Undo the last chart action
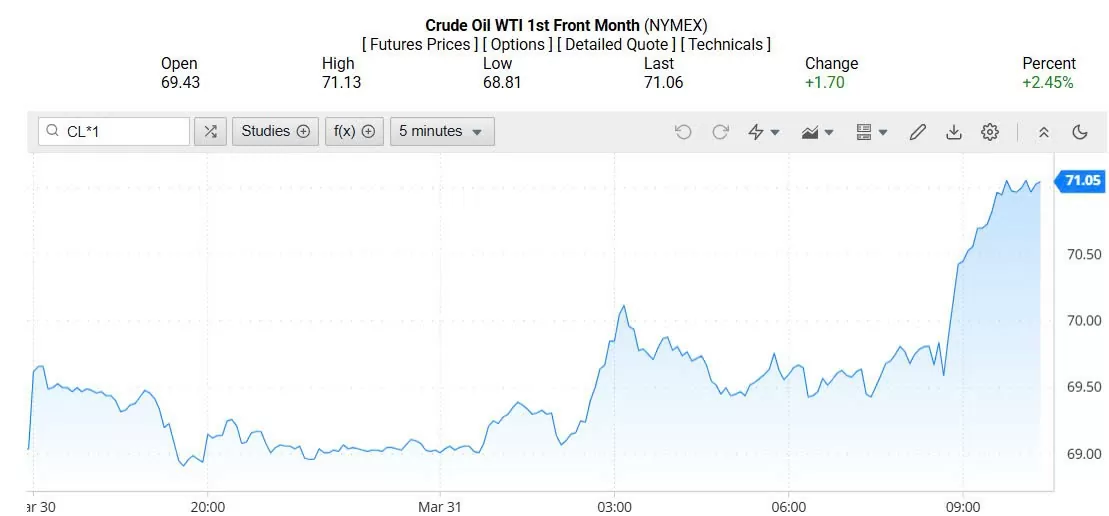Viewport: 1109px width, 516px height. [x=683, y=132]
